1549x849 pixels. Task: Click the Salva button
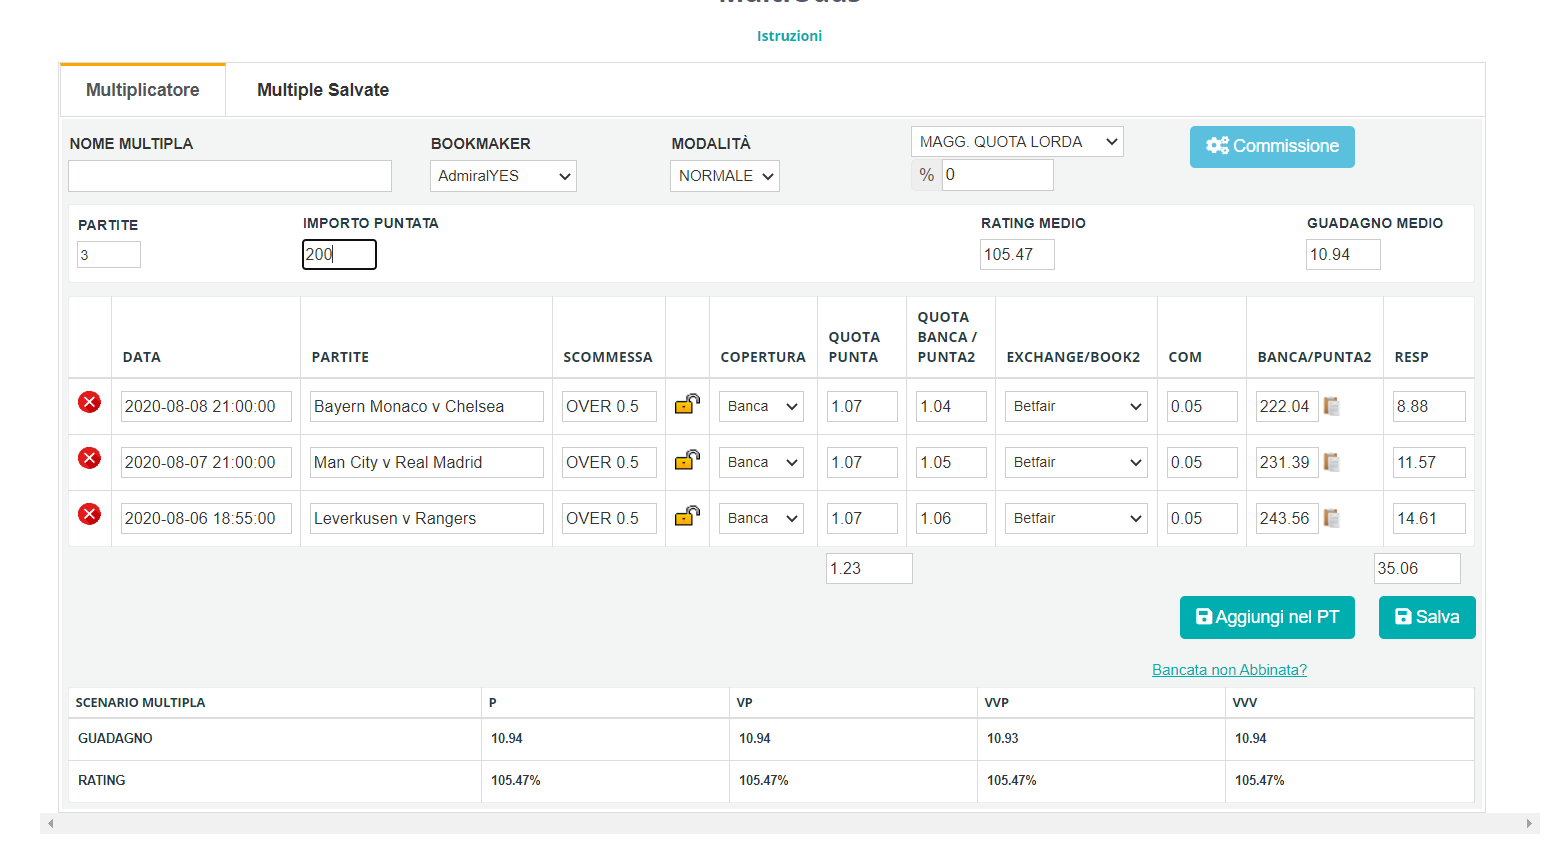(x=1427, y=617)
